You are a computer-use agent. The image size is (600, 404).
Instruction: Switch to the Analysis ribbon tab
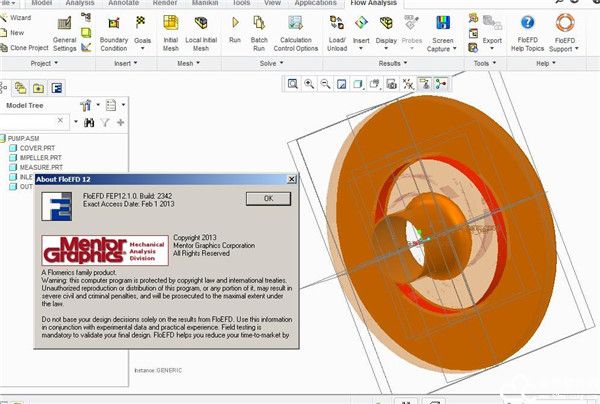79,4
